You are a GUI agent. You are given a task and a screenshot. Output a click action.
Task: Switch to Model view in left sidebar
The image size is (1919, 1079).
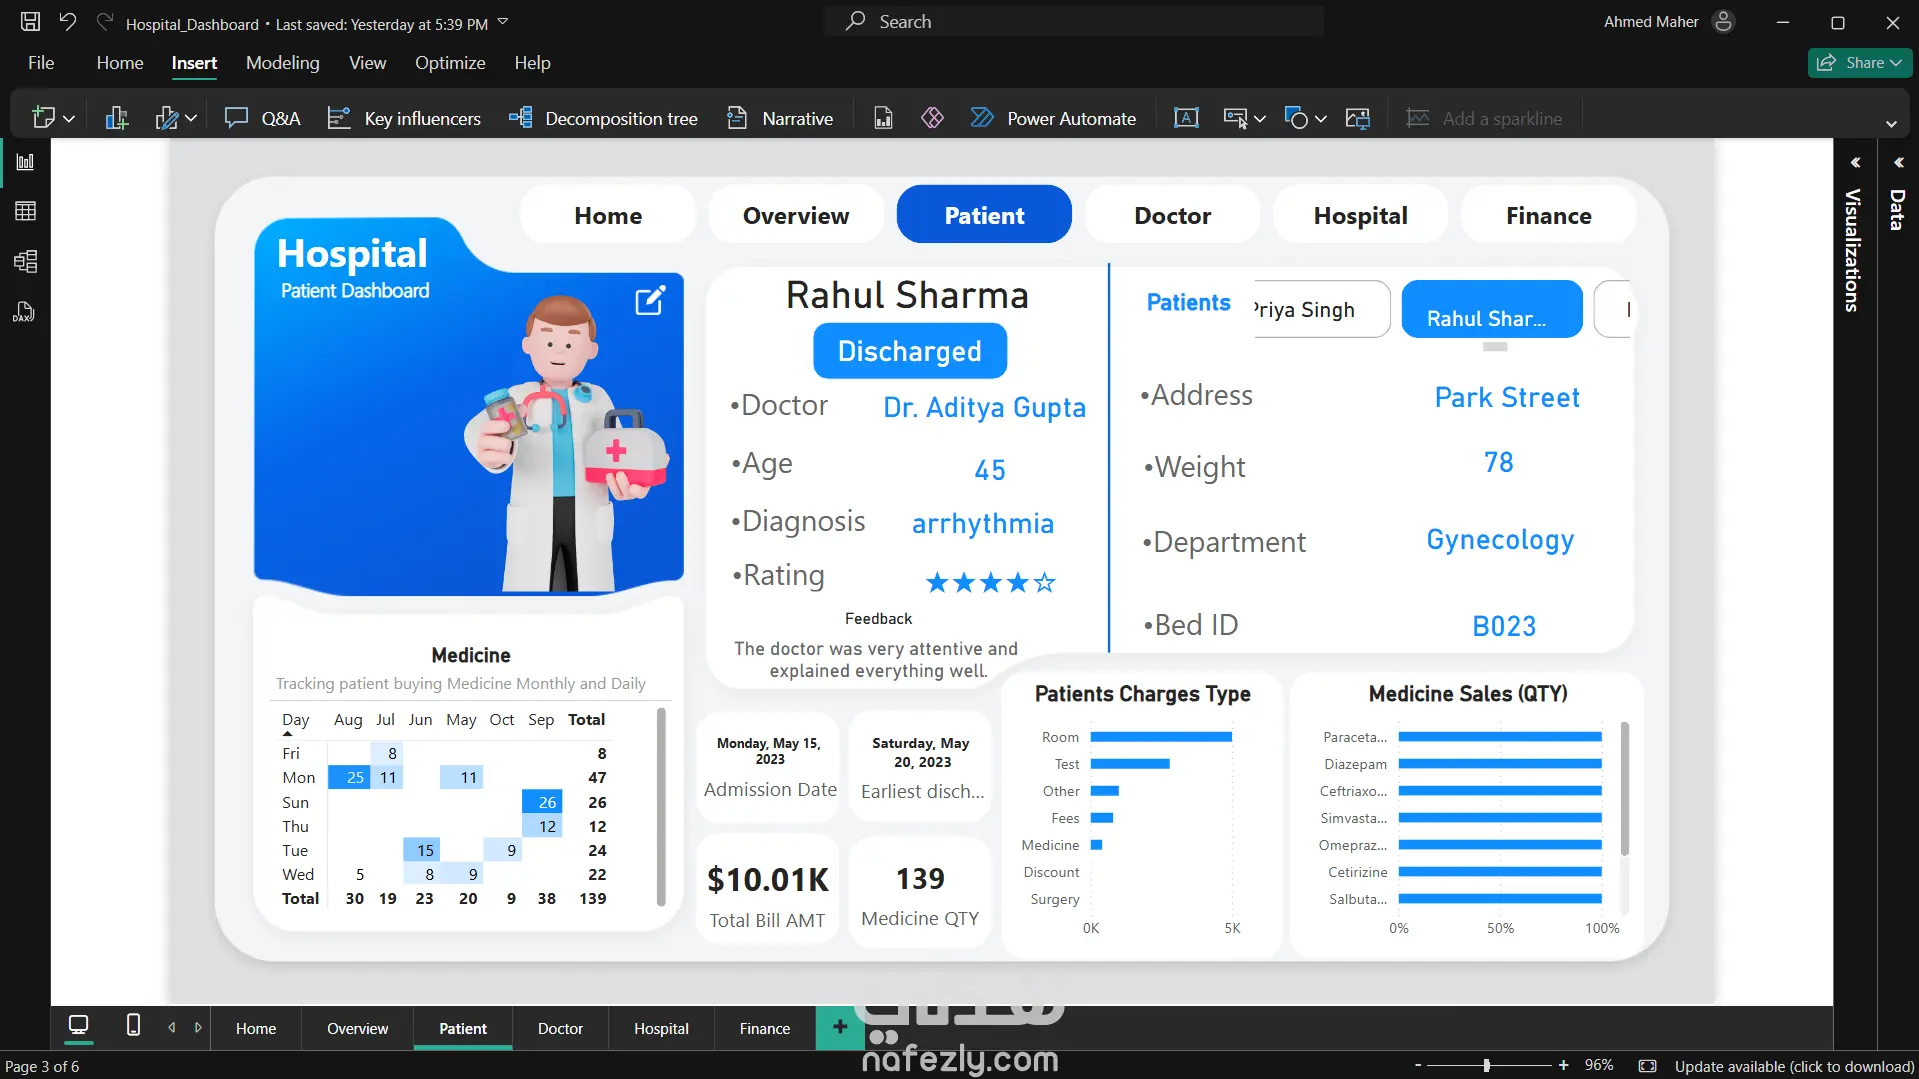coord(25,262)
